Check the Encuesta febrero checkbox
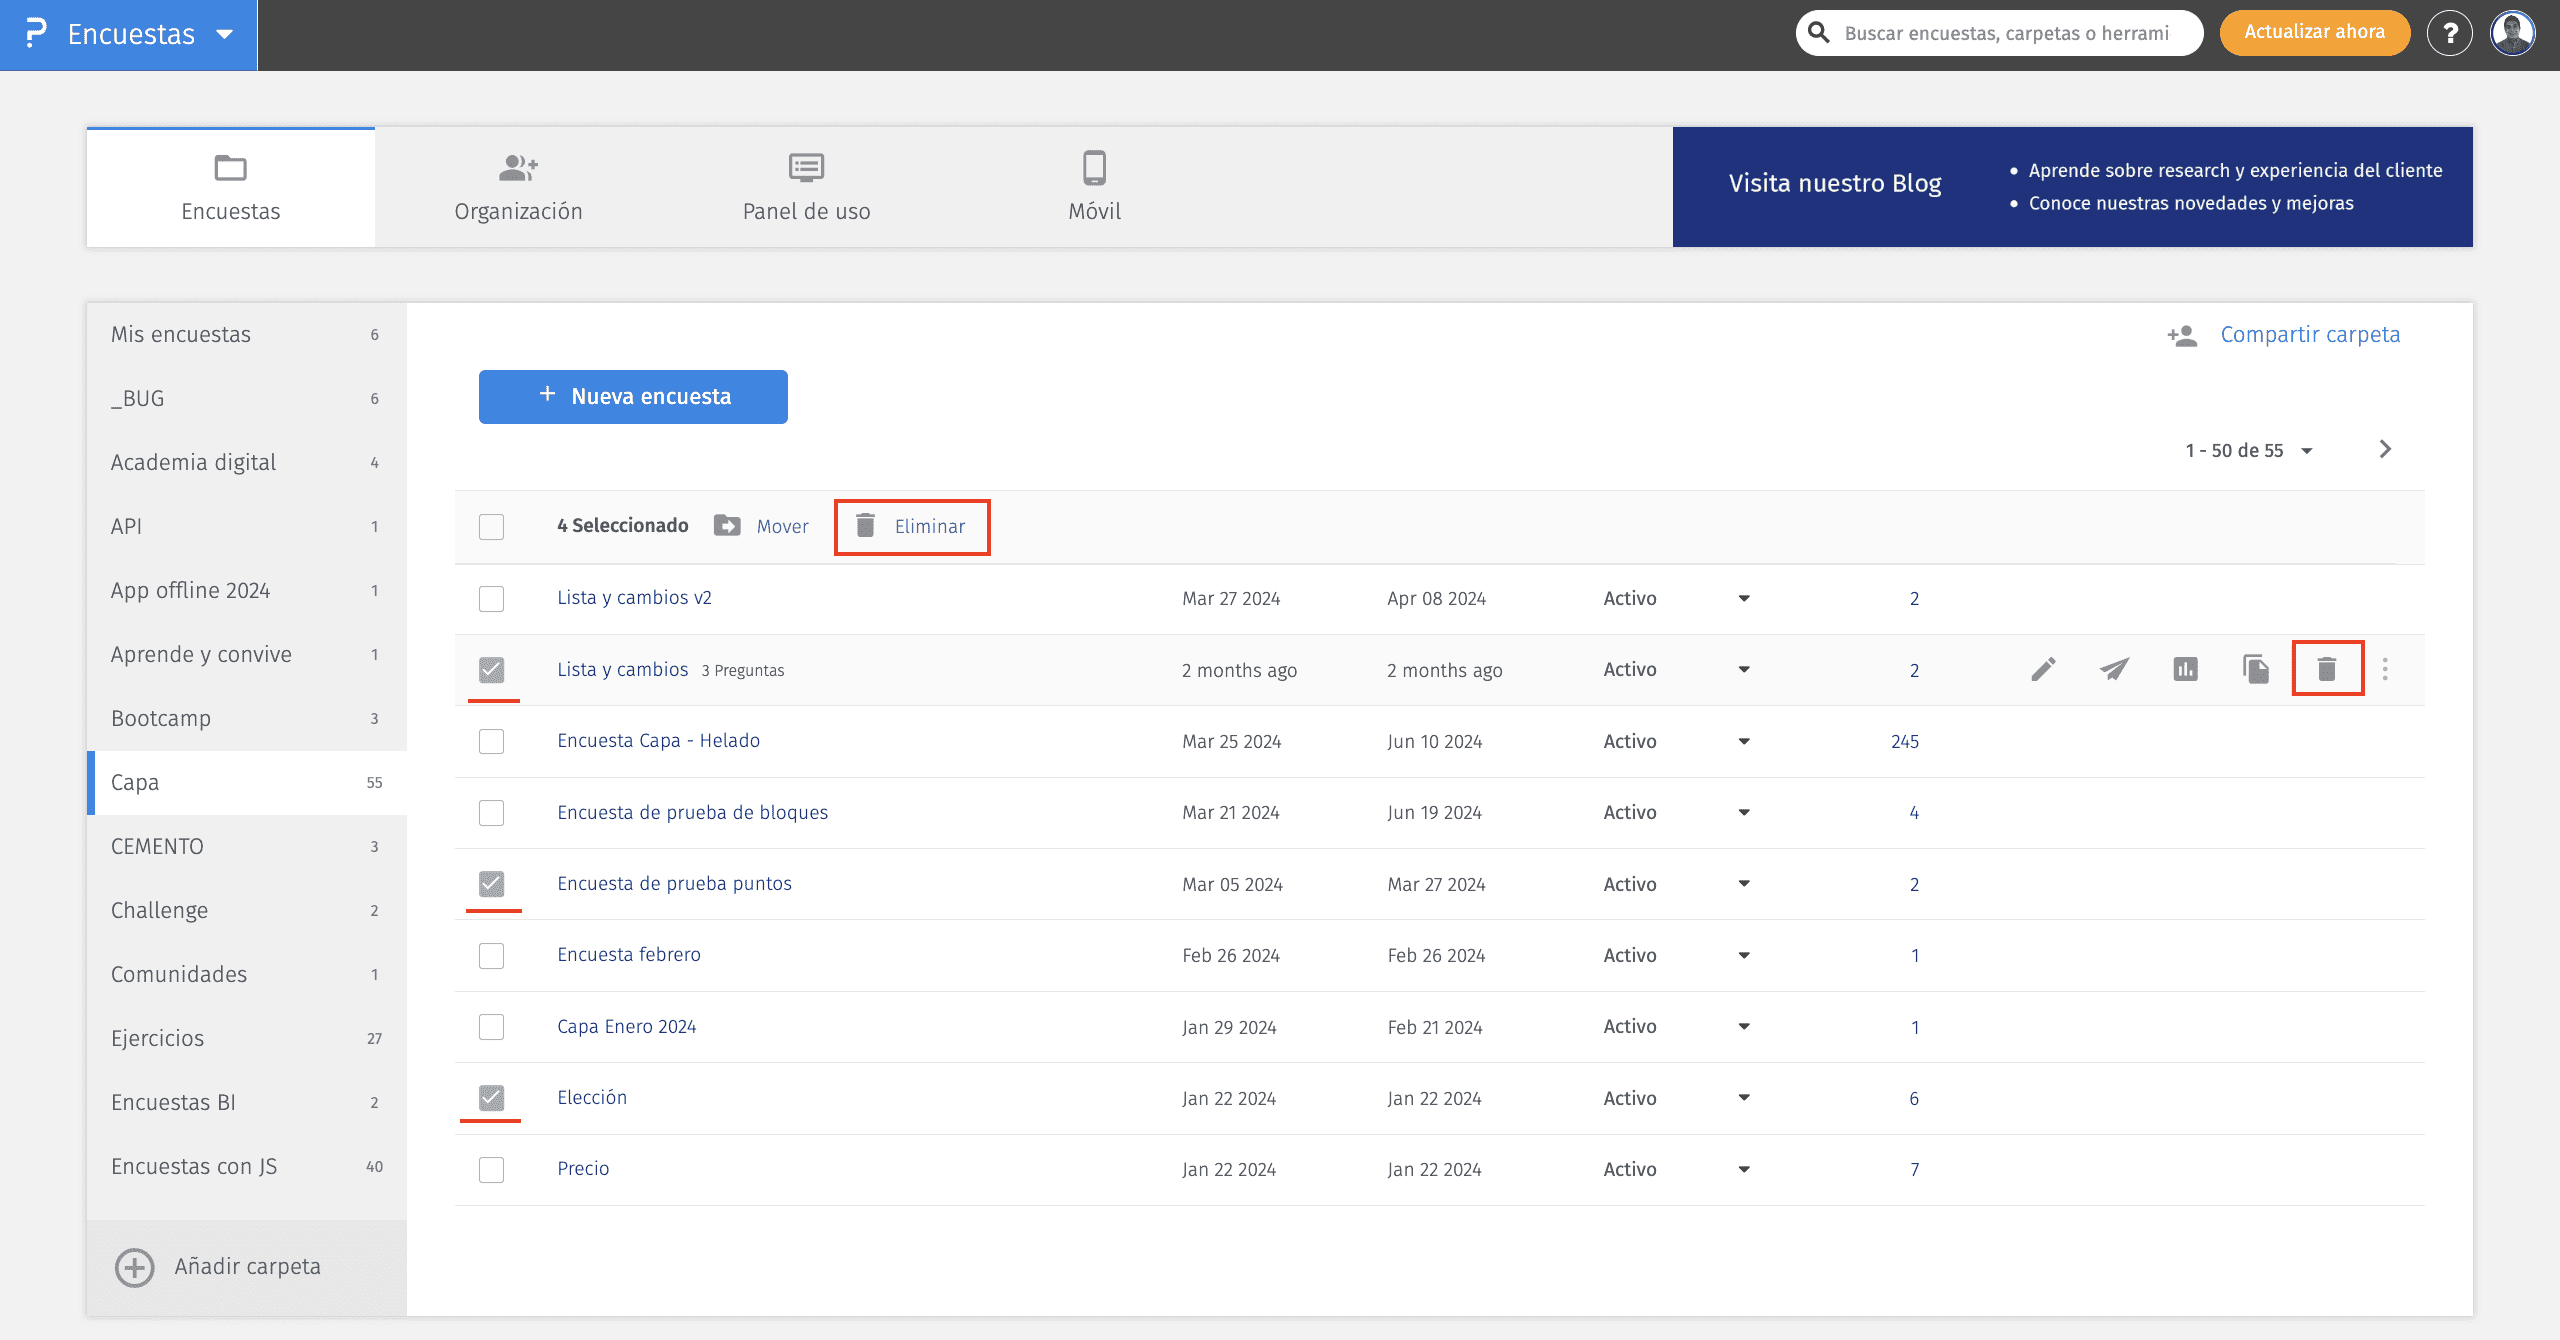Screen dimensions: 2560x1340 click(x=491, y=955)
